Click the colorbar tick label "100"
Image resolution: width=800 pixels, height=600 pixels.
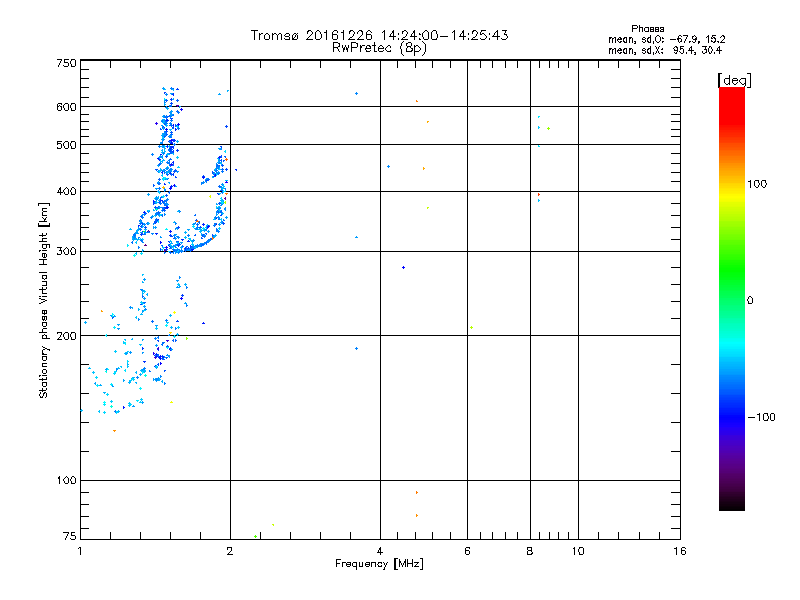(x=757, y=184)
